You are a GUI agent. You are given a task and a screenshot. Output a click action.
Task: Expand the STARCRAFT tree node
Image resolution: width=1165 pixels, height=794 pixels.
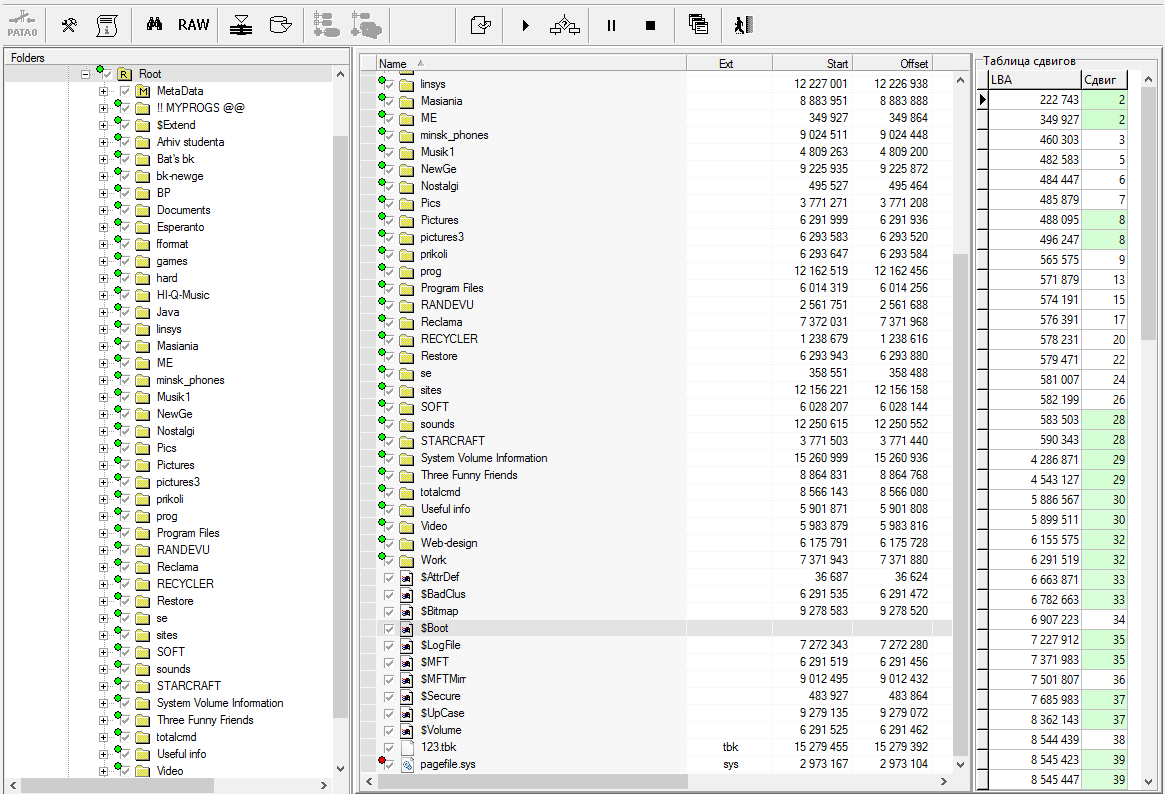[103, 686]
